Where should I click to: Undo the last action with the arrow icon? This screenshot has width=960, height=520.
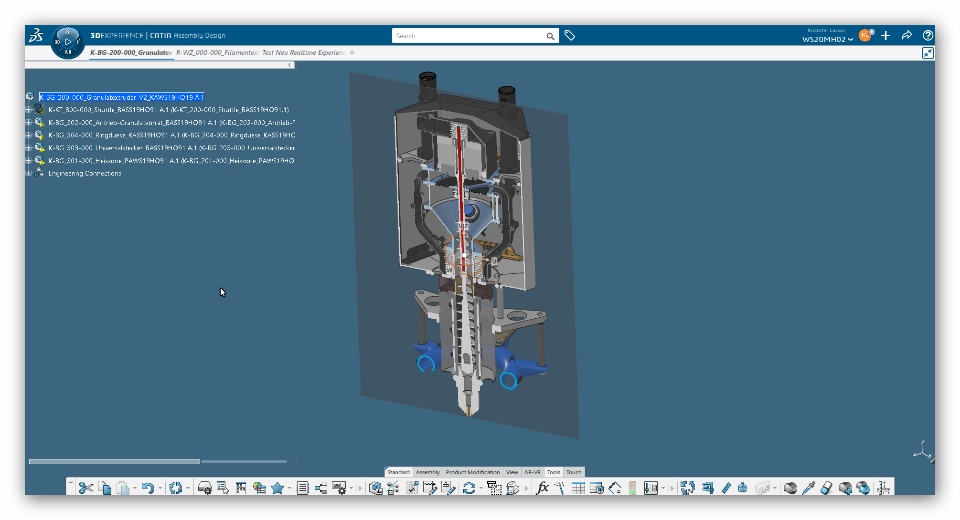[x=148, y=488]
